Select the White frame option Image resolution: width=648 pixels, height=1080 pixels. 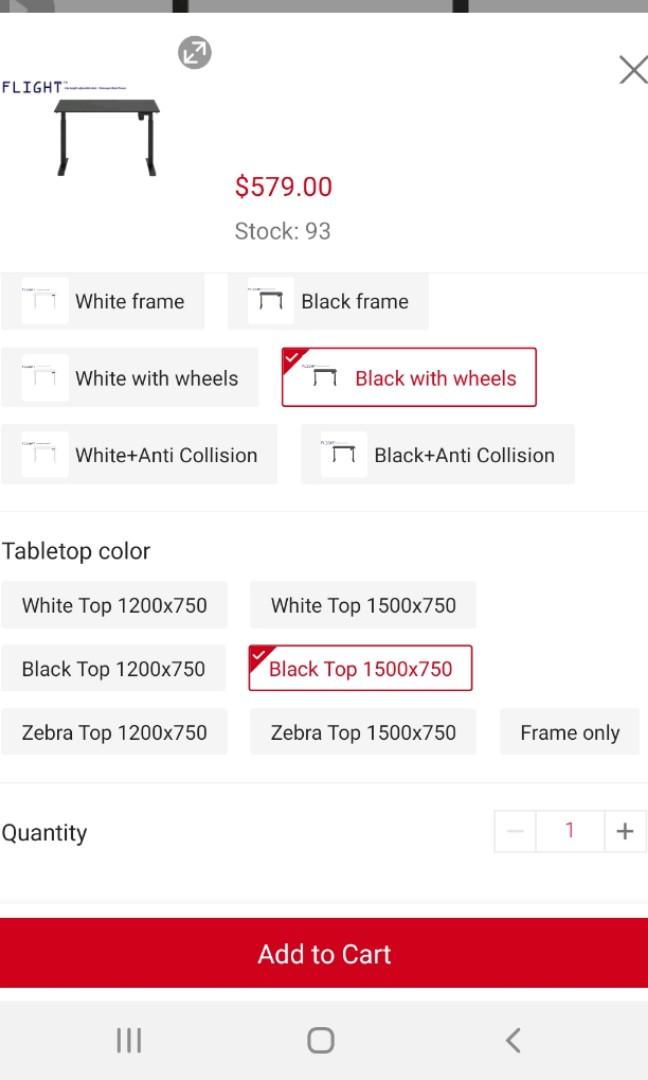[103, 301]
